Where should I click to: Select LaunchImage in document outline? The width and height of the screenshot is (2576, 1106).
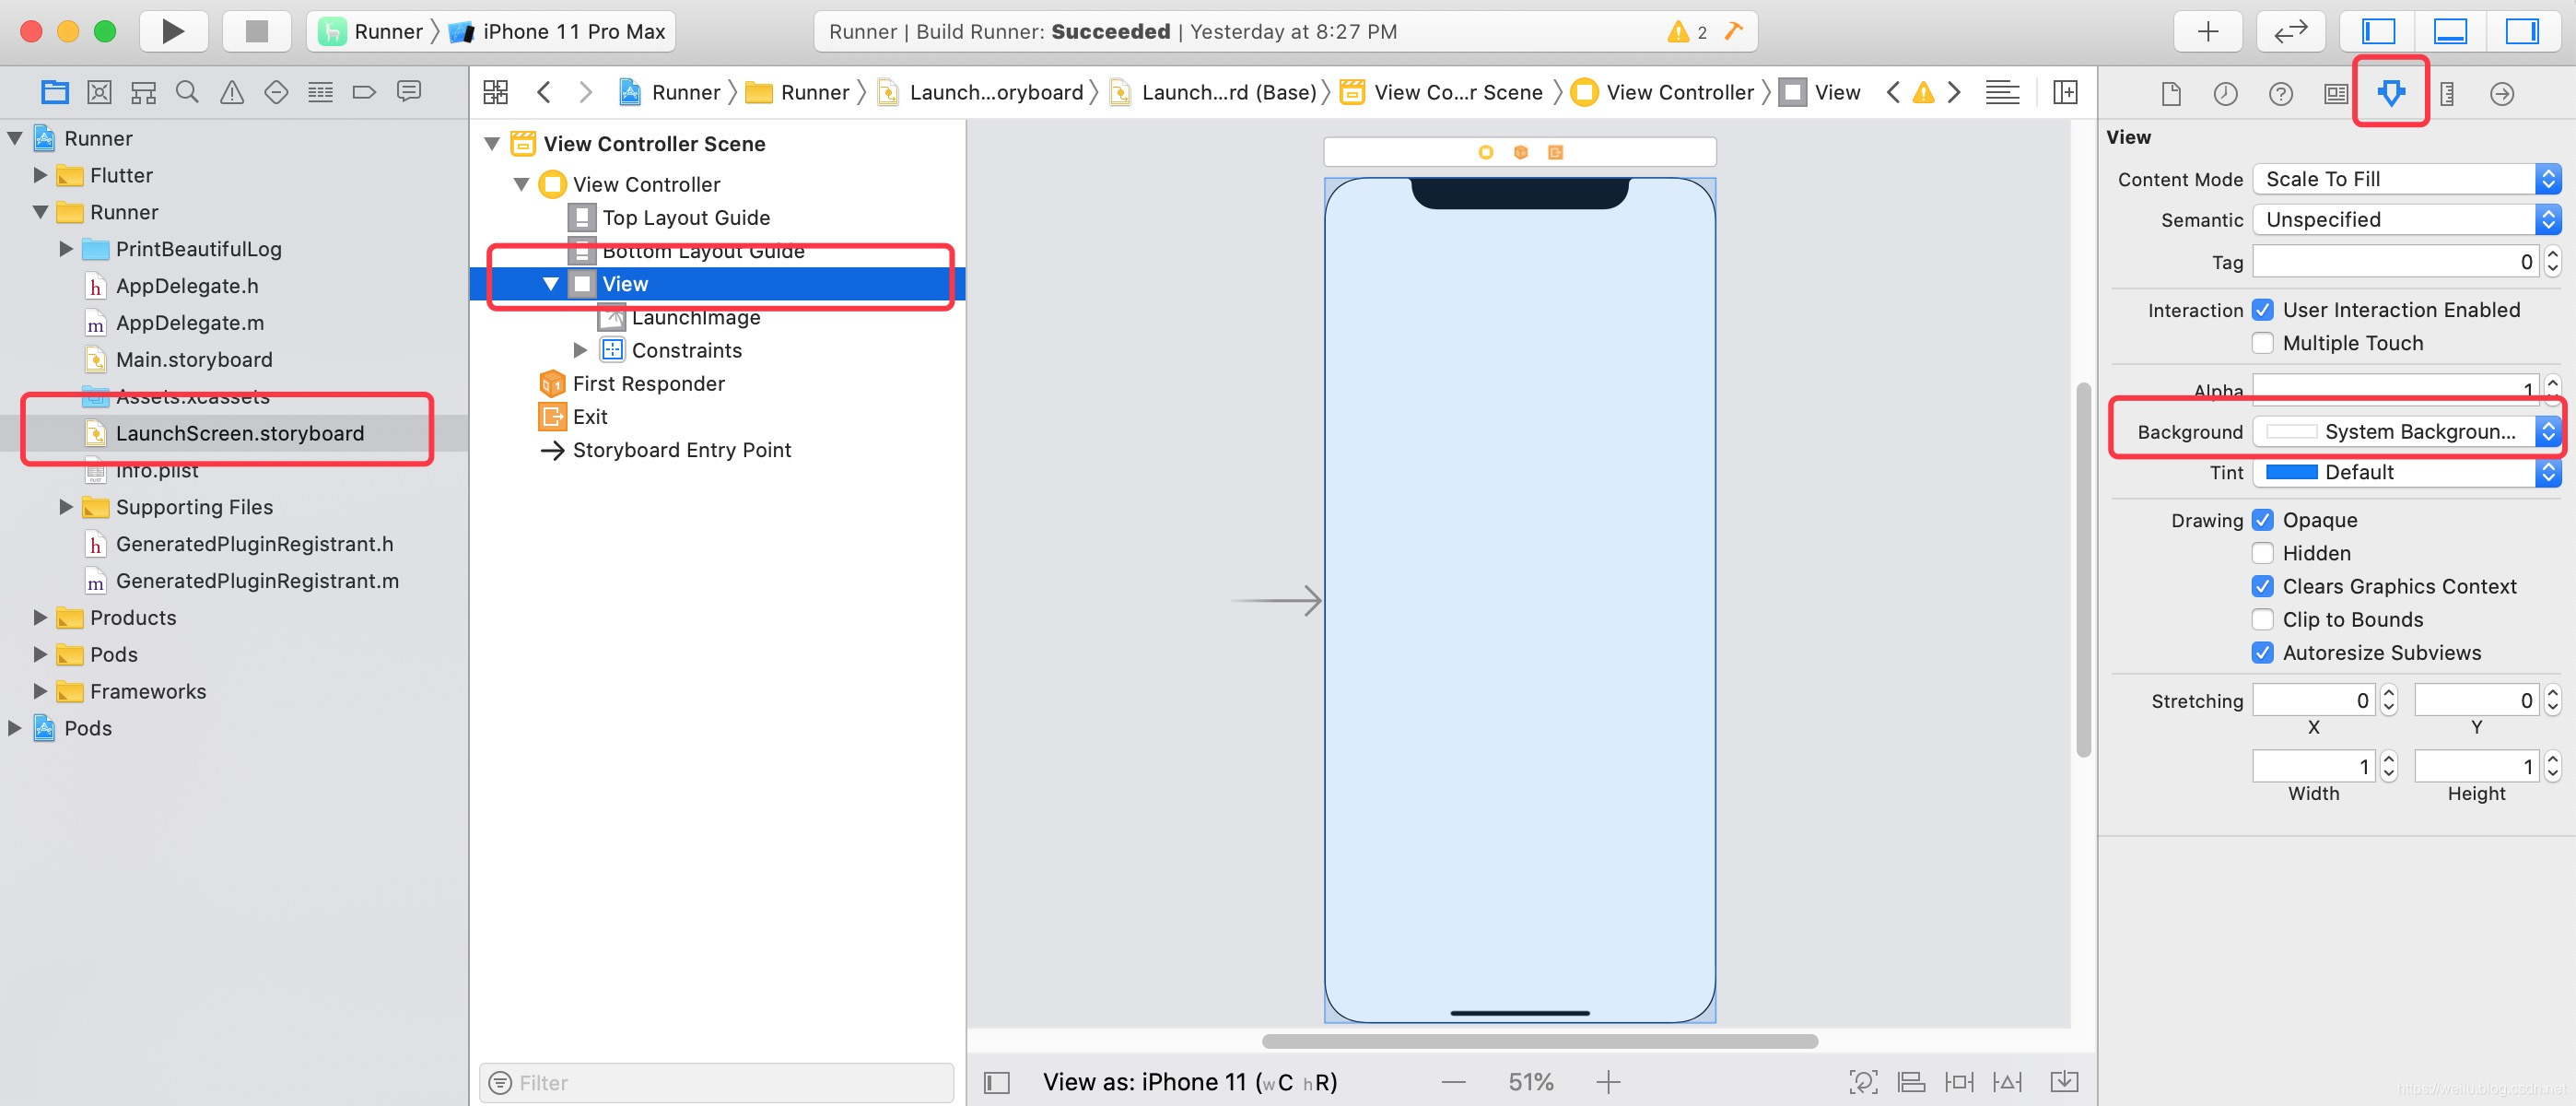pos(695,317)
